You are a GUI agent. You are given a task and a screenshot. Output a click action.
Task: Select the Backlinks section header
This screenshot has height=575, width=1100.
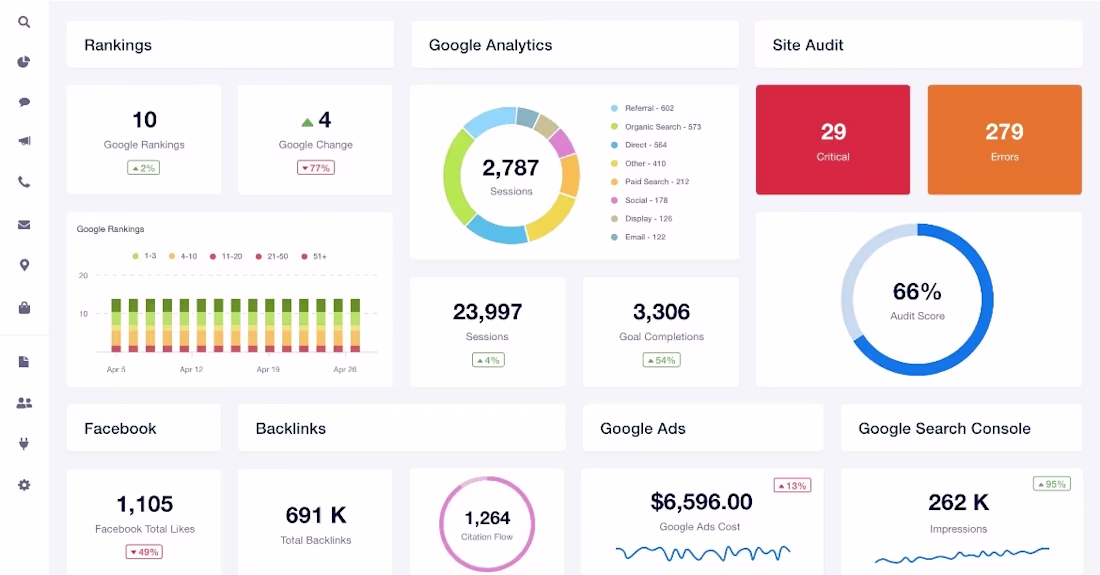pyautogui.click(x=401, y=428)
